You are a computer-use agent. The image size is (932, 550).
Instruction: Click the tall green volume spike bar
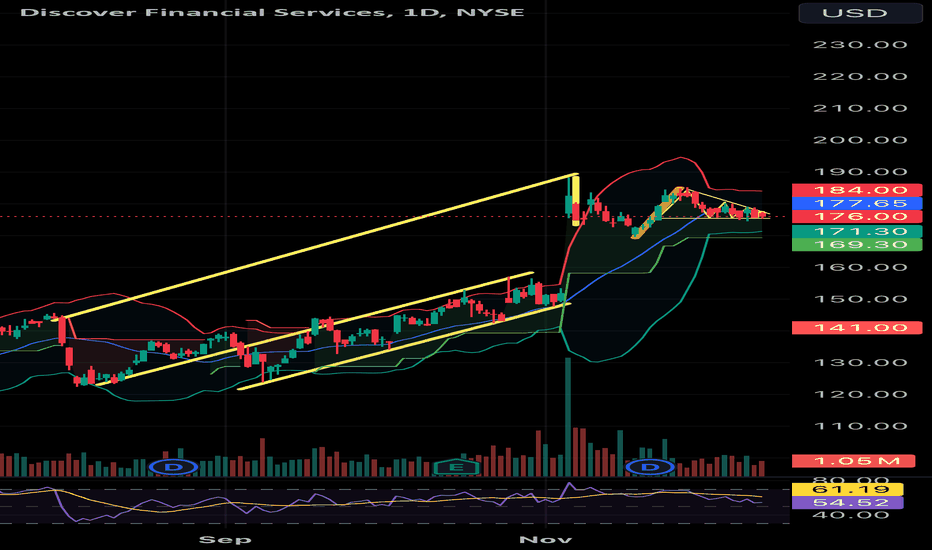pyautogui.click(x=568, y=416)
